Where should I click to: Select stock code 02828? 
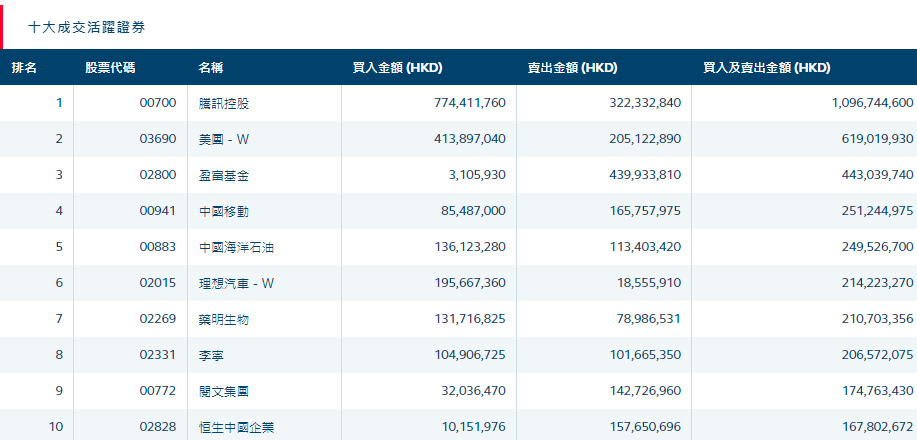tap(158, 427)
